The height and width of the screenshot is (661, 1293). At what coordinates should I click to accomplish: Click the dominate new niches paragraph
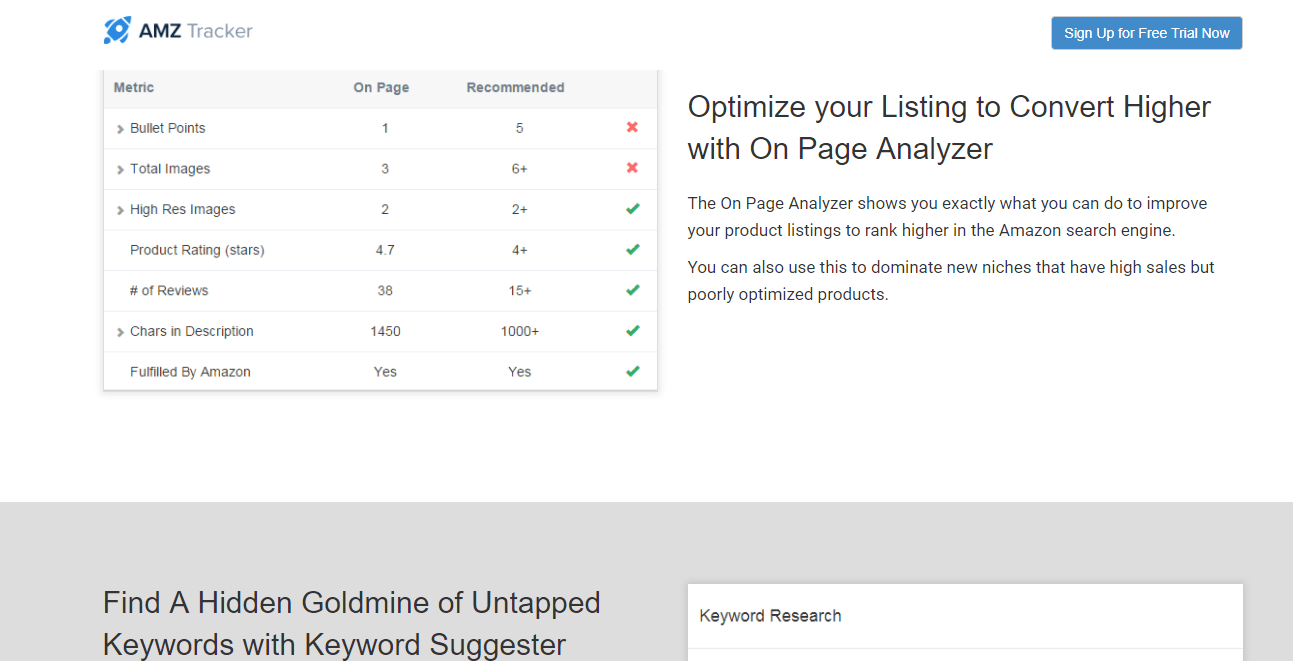951,281
